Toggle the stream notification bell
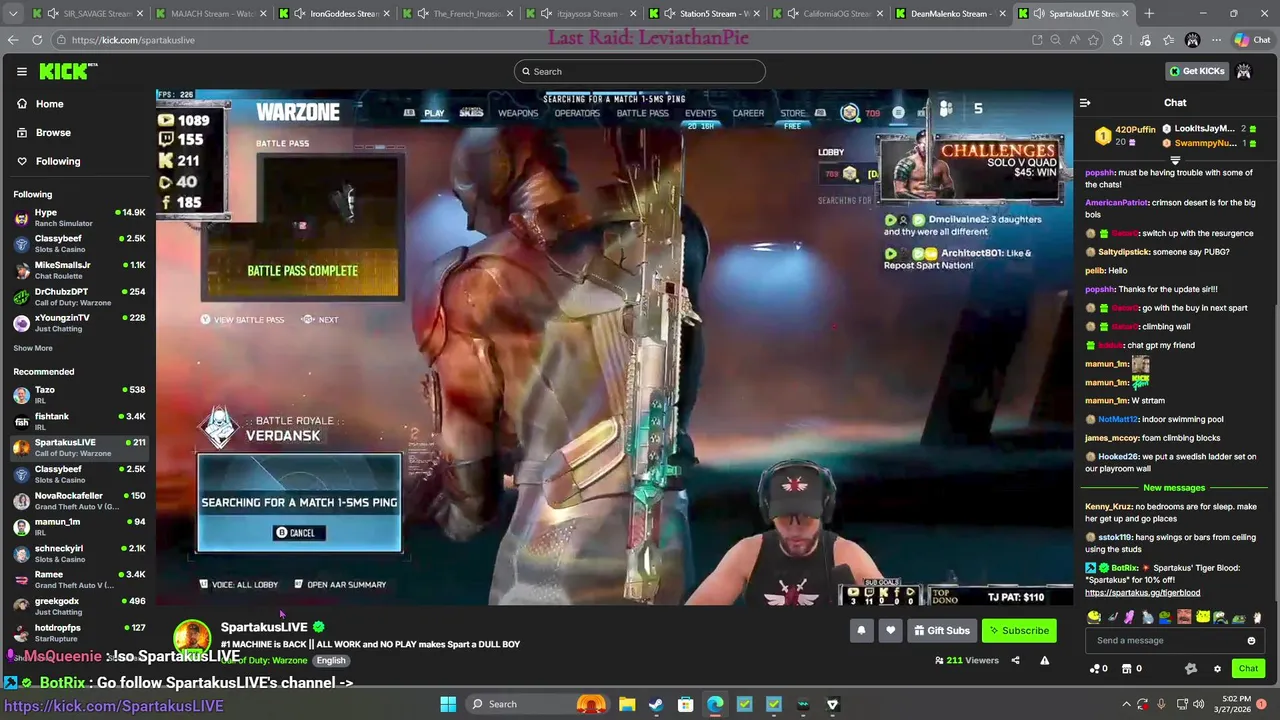The height and width of the screenshot is (720, 1280). pyautogui.click(x=861, y=631)
